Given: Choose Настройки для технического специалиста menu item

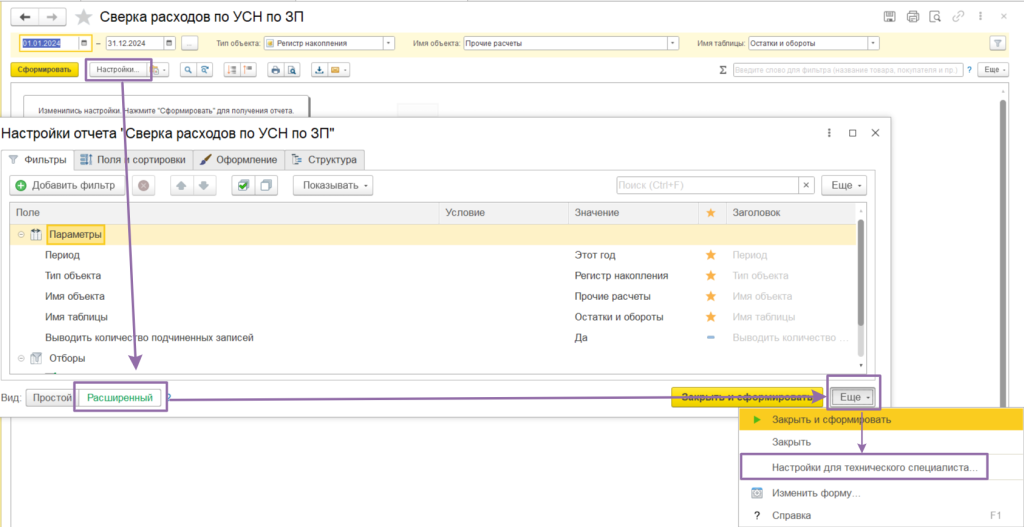Looking at the screenshot, I should pyautogui.click(x=874, y=468).
